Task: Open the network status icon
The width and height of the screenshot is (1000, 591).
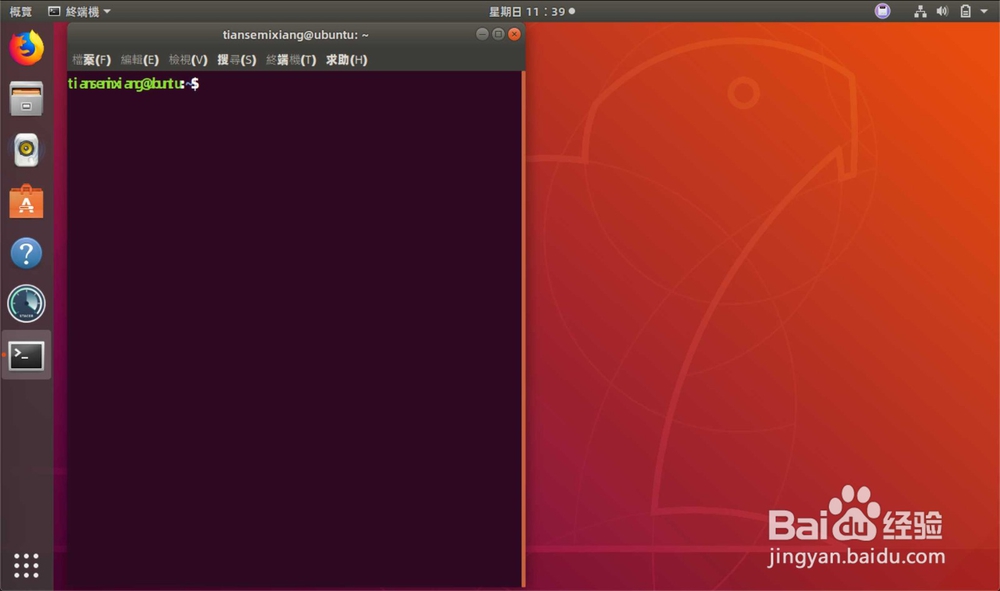Action: coord(920,11)
